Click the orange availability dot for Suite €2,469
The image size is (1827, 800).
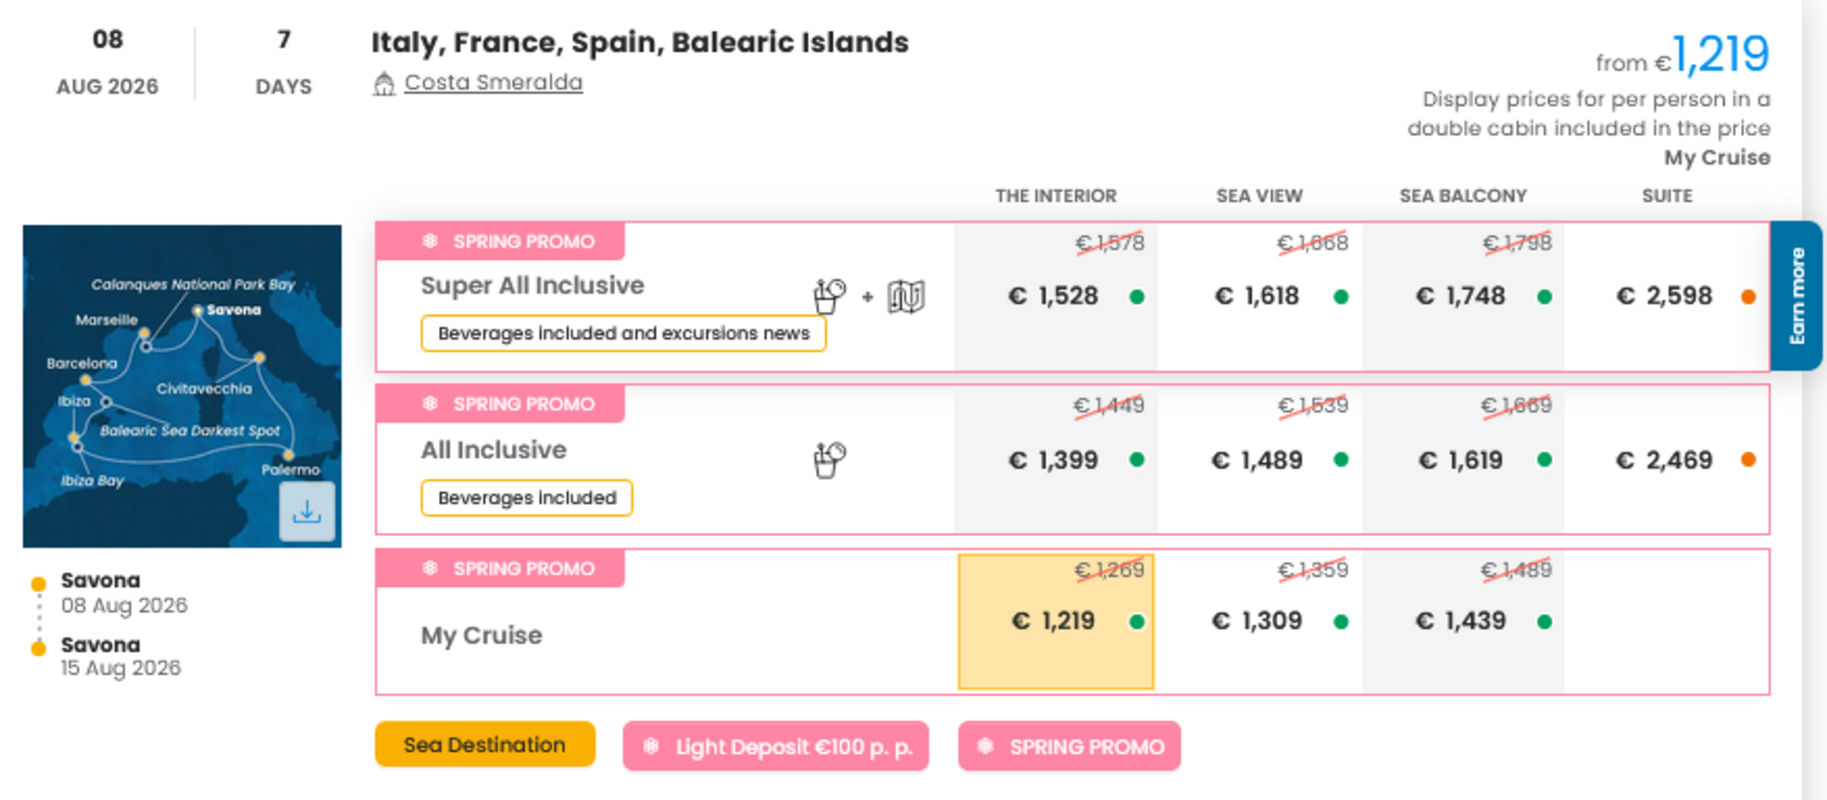pyautogui.click(x=1747, y=460)
